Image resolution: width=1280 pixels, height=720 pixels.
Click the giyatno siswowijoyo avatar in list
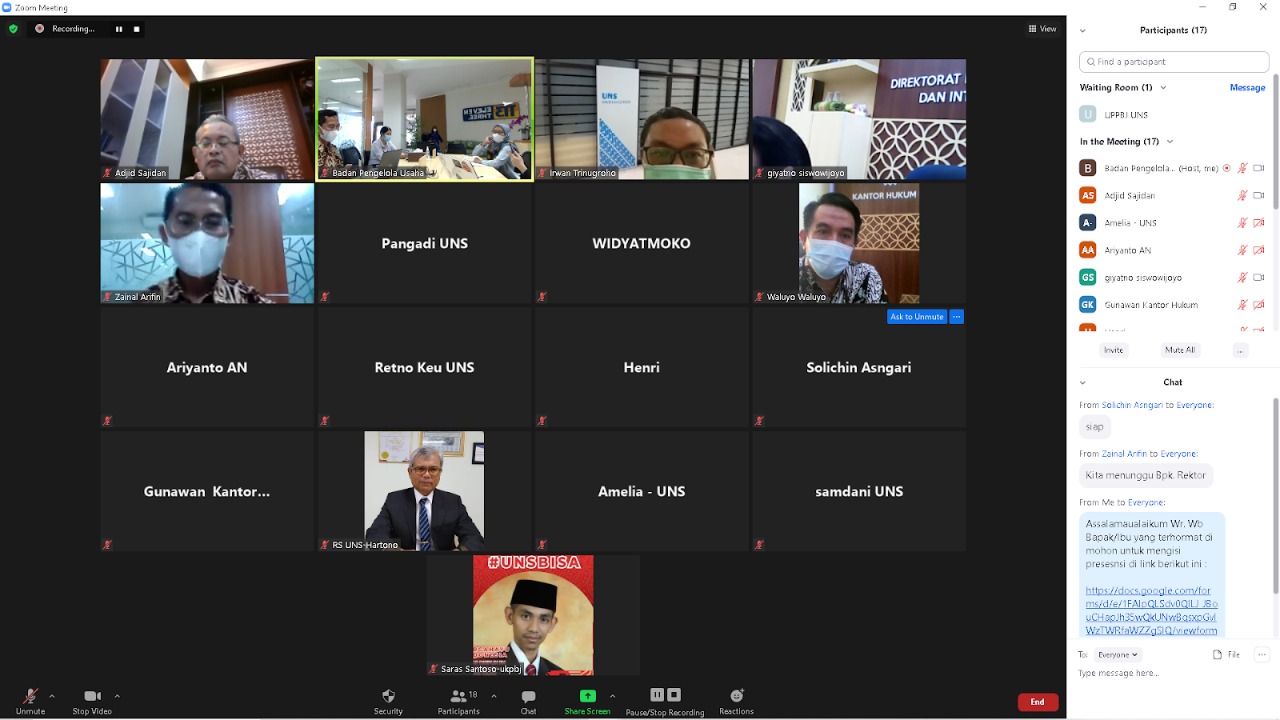point(1088,277)
